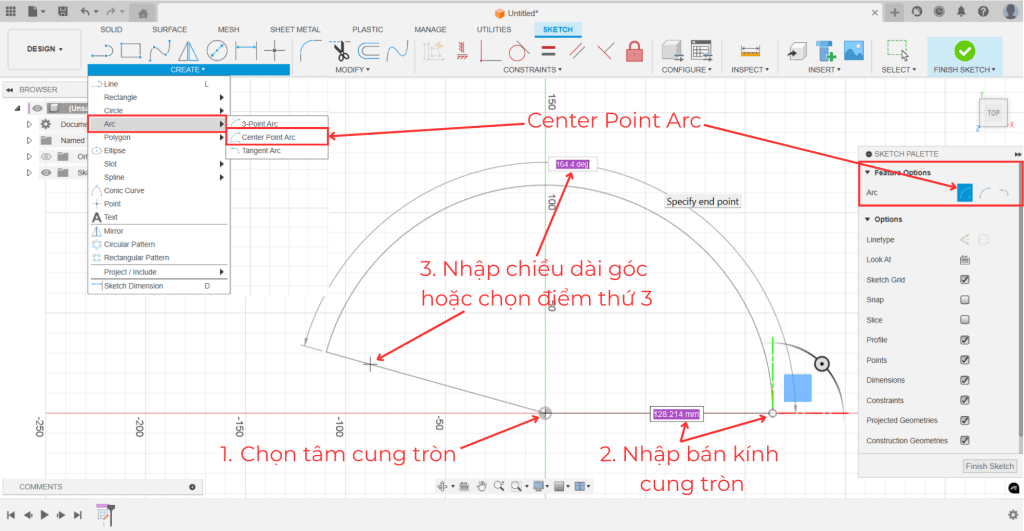Viewport: 1024px width, 531px height.
Task: Click the TOP view cube face
Action: tap(992, 113)
